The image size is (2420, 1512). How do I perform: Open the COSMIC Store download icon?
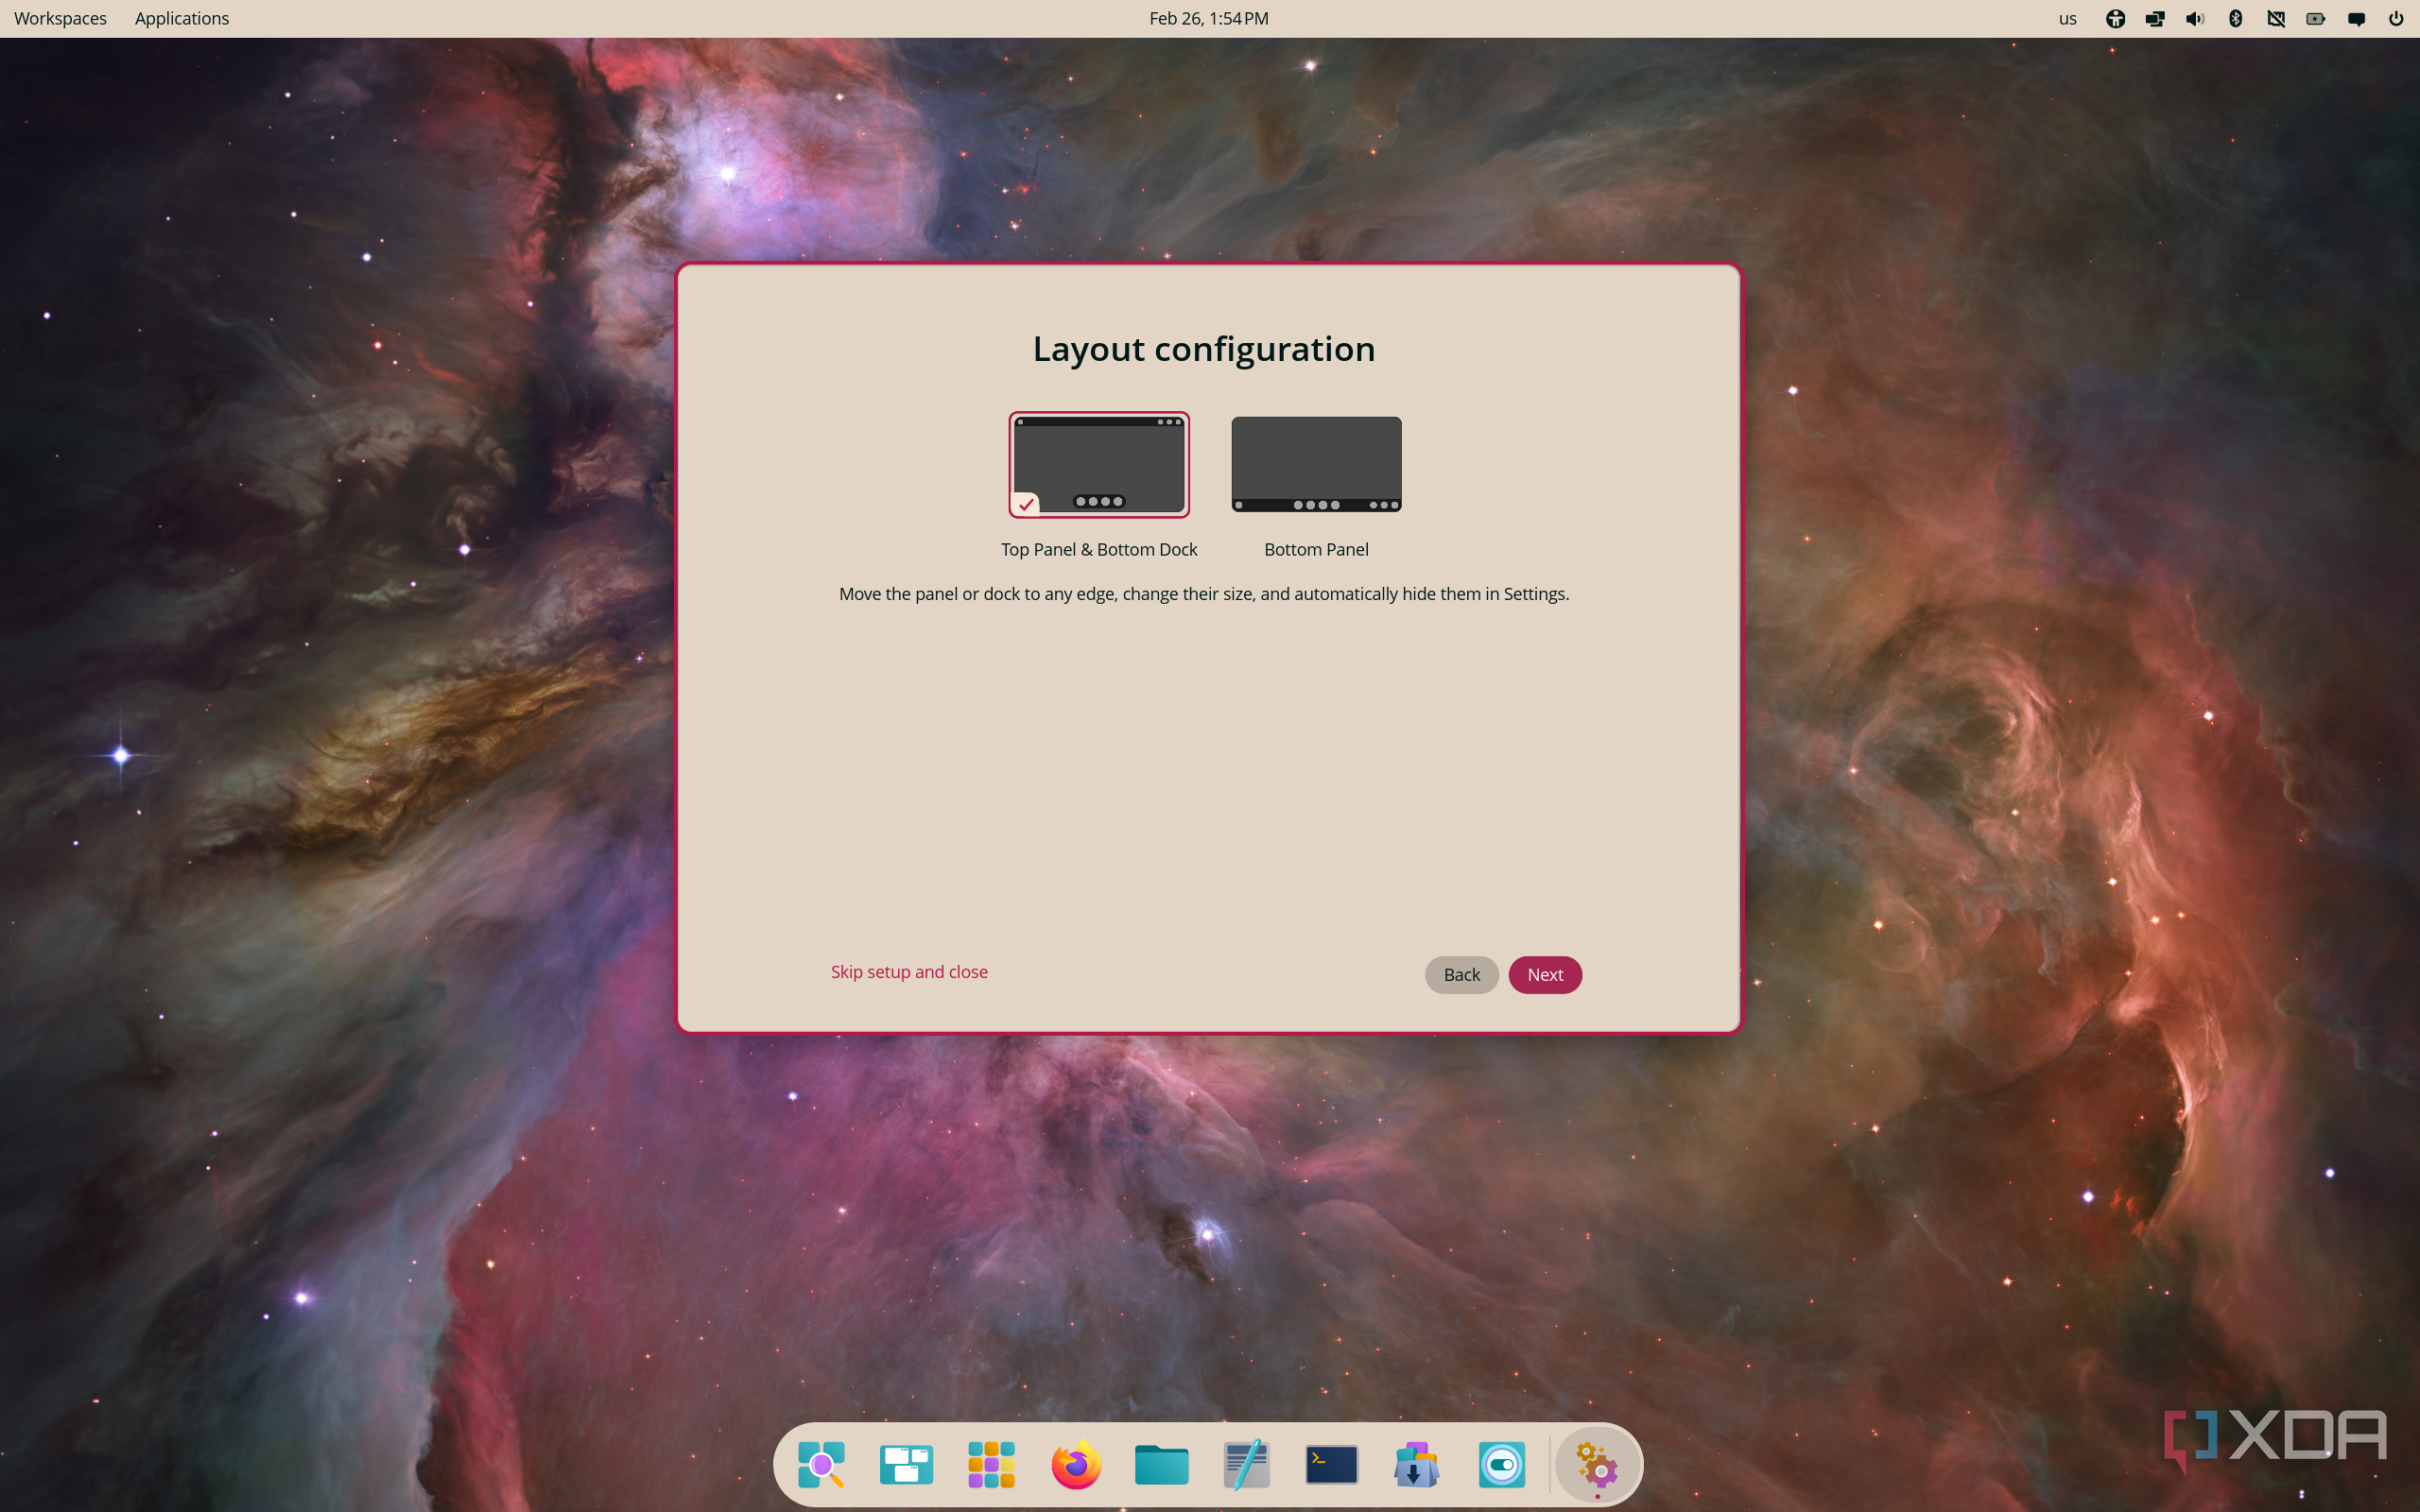[1416, 1465]
